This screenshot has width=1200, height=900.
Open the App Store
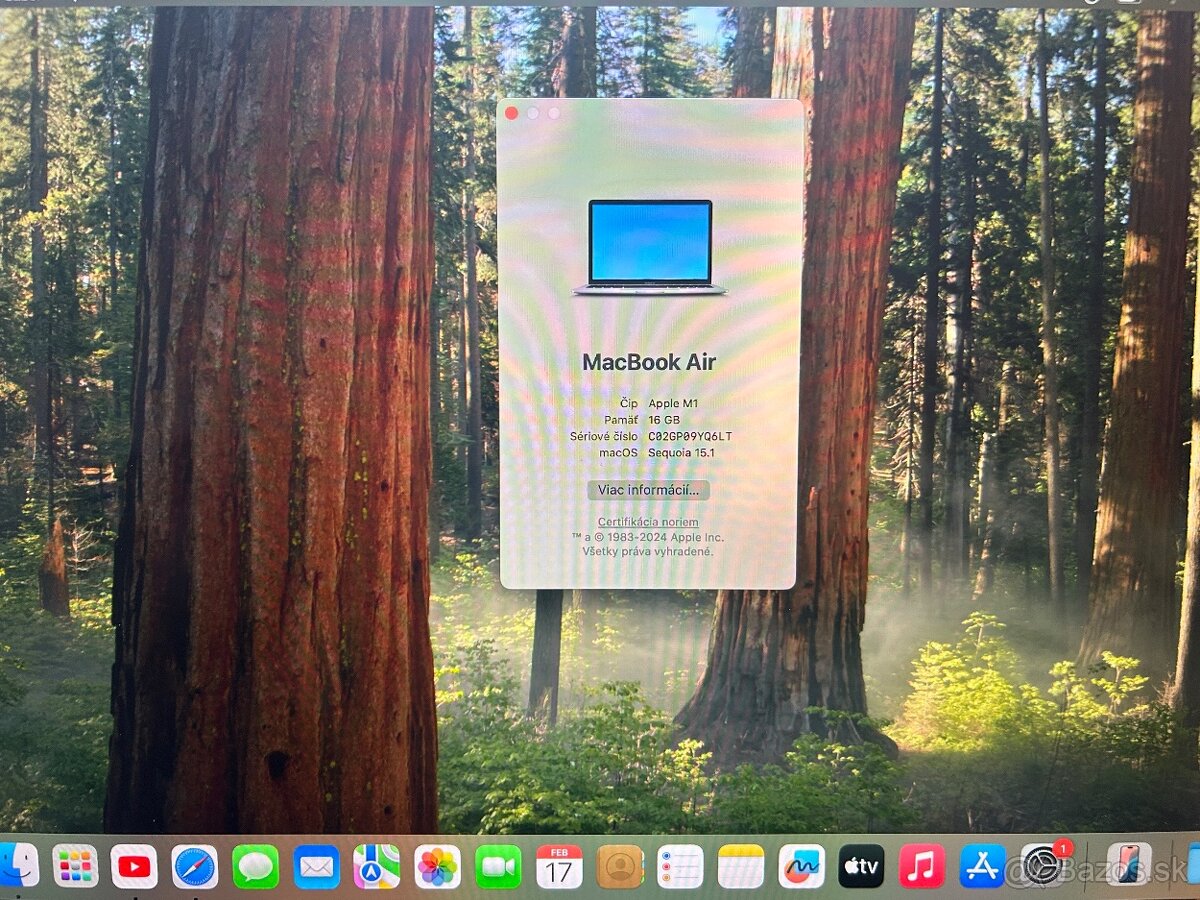point(982,866)
